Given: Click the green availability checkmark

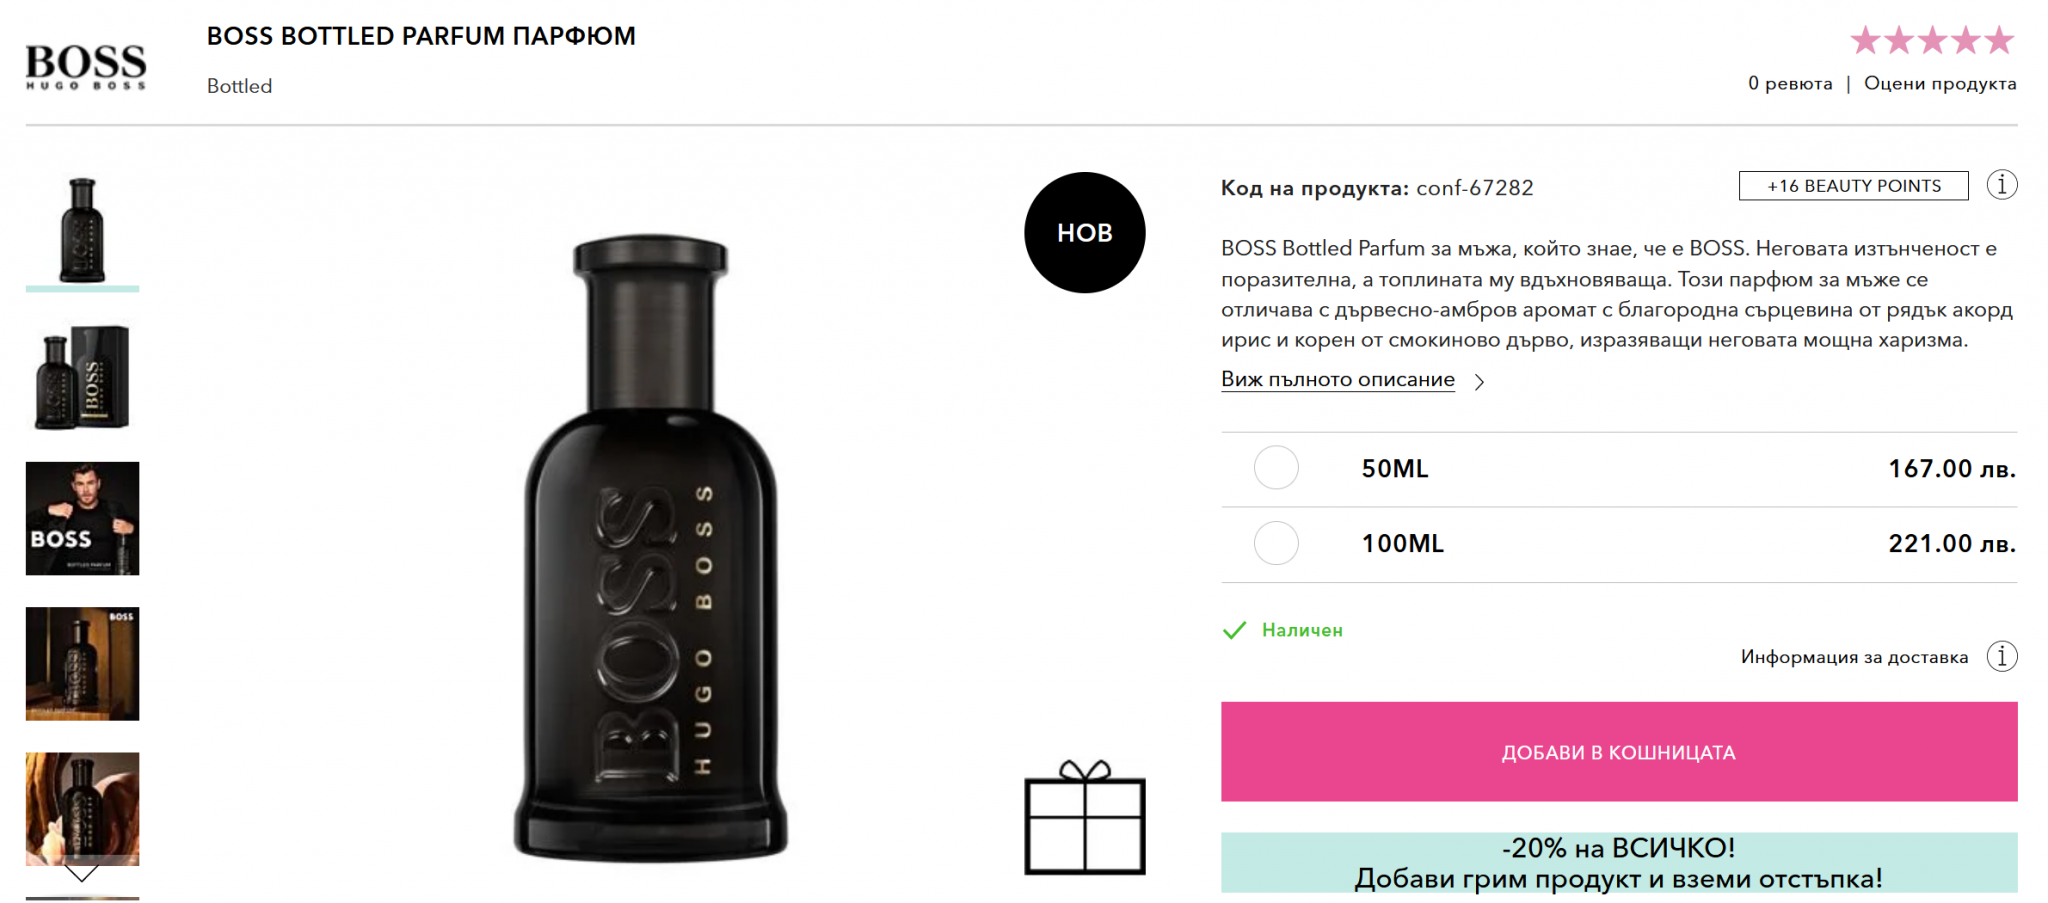Looking at the screenshot, I should pos(1235,630).
